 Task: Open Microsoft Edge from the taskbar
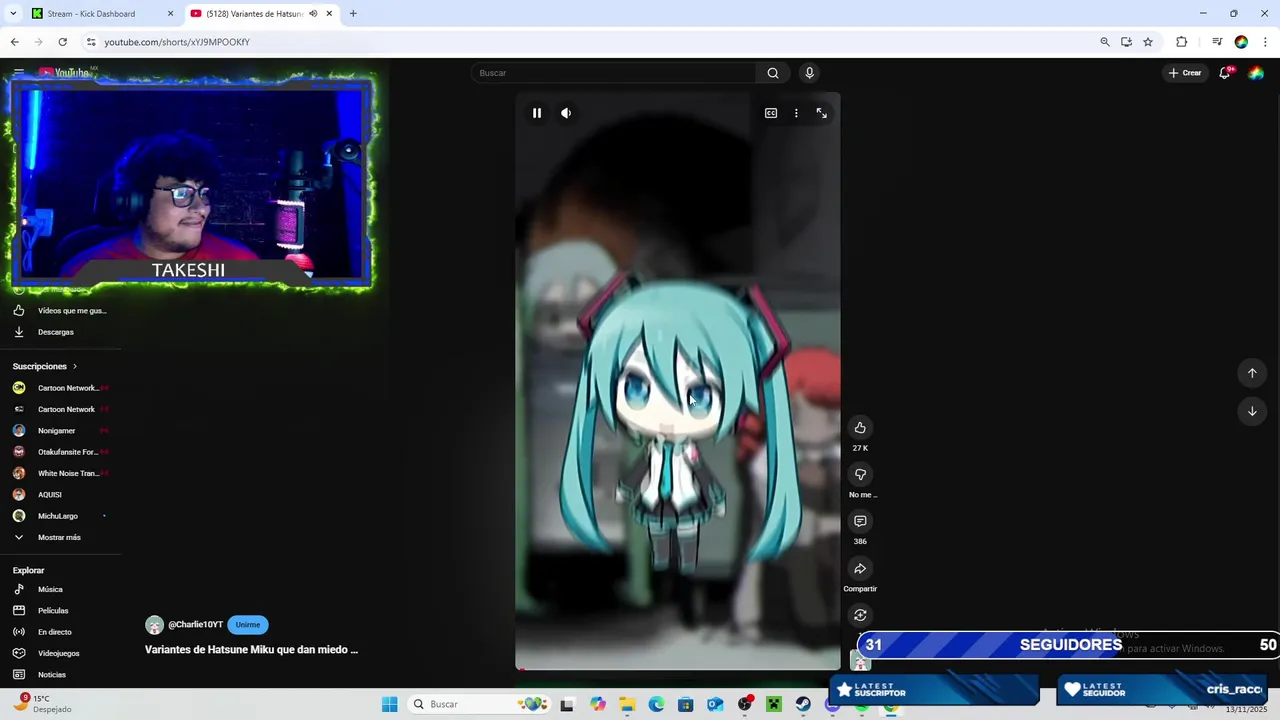pyautogui.click(x=656, y=704)
